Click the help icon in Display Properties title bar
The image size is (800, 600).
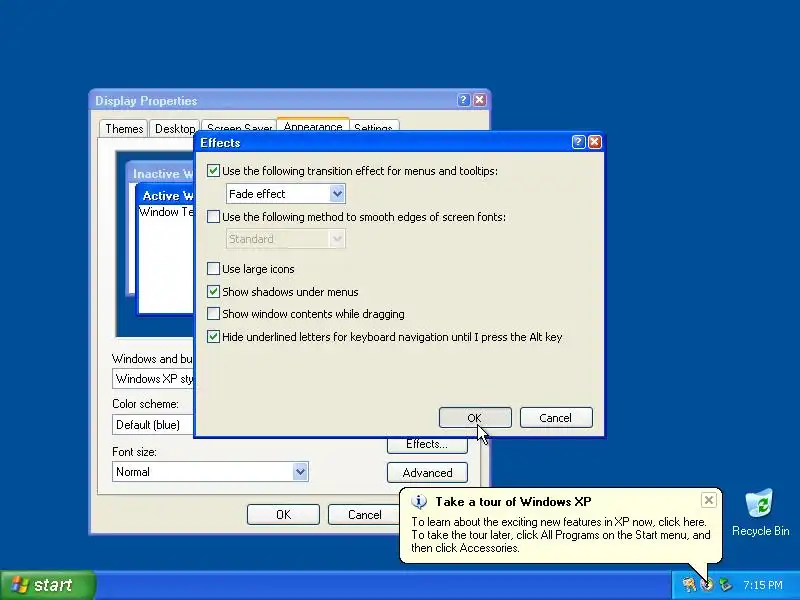point(463,100)
